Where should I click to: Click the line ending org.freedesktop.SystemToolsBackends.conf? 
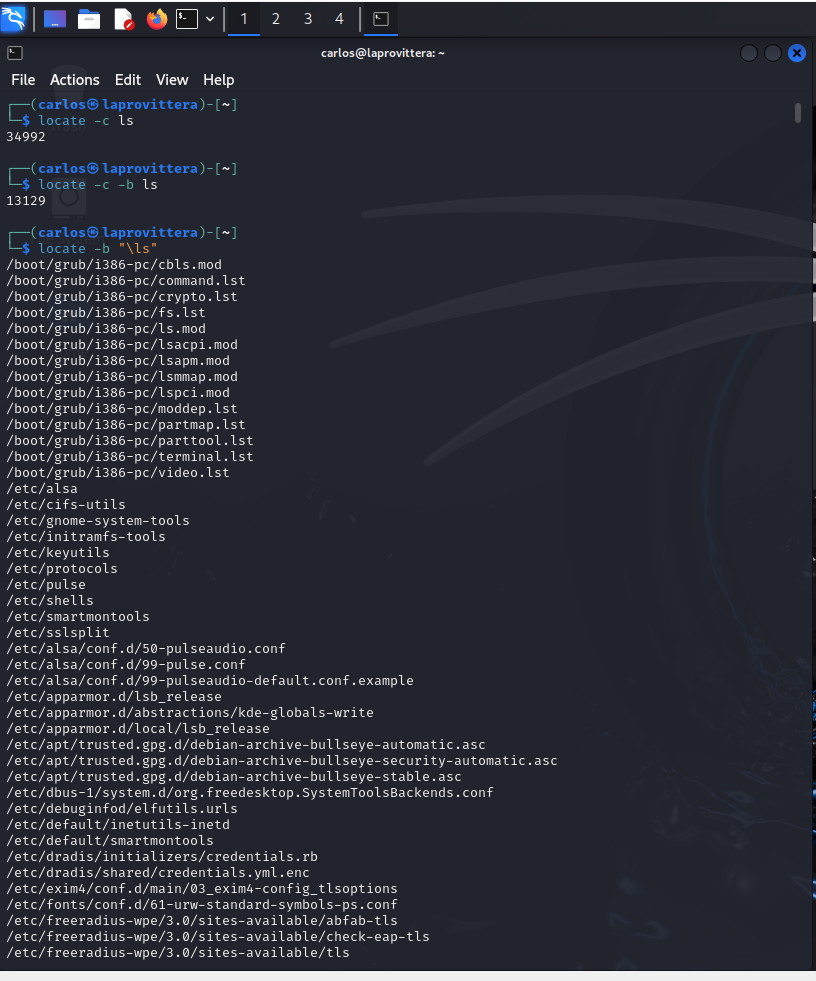tap(250, 793)
